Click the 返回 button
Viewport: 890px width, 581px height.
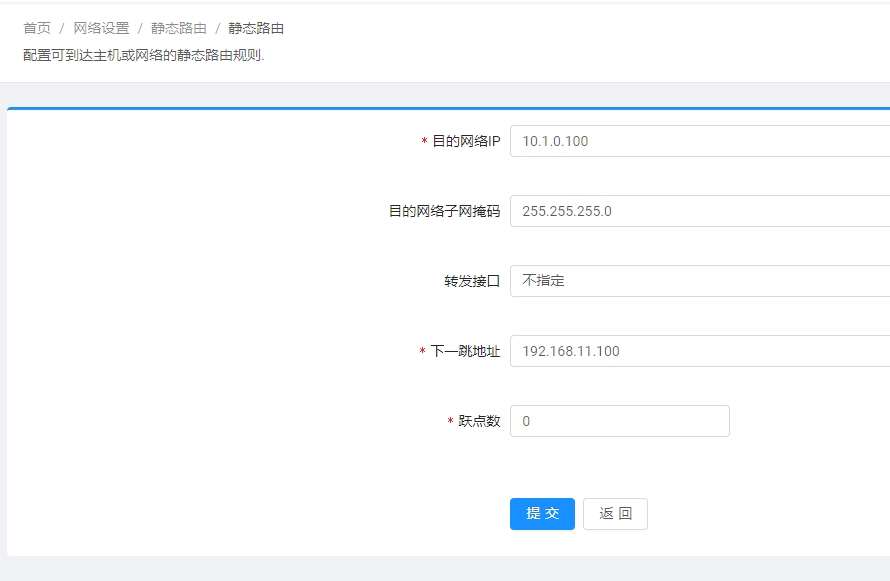615,514
